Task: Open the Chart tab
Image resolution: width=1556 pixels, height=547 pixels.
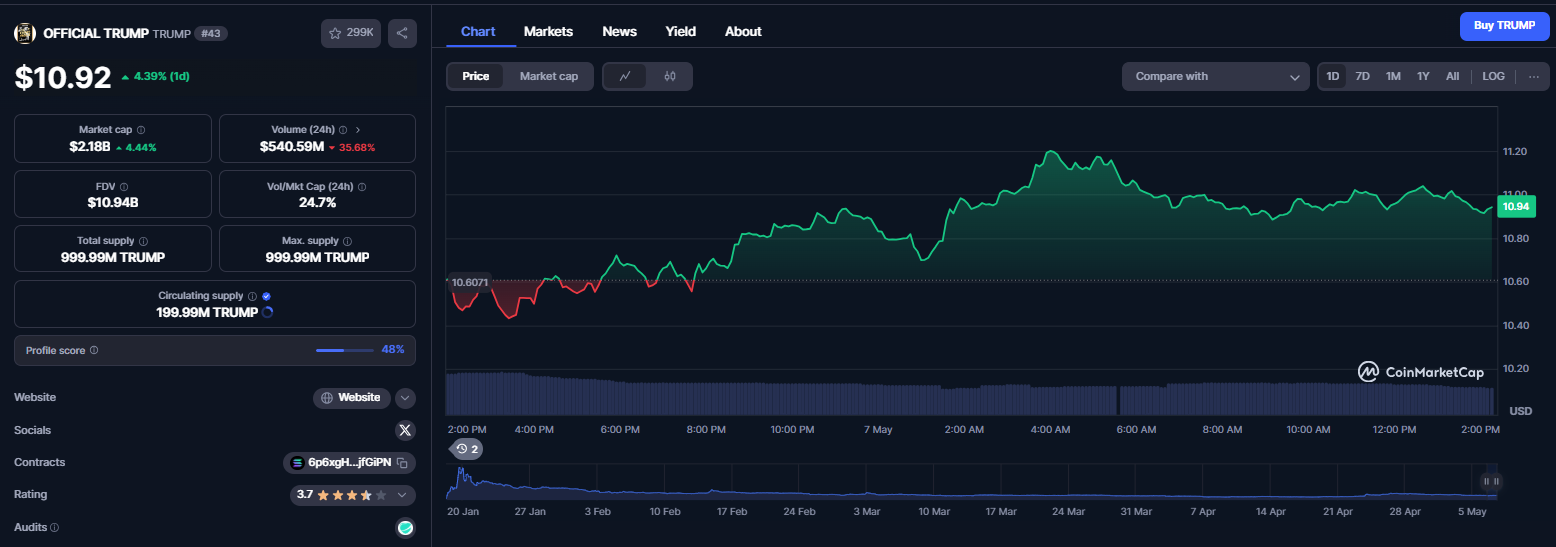Action: click(x=478, y=31)
